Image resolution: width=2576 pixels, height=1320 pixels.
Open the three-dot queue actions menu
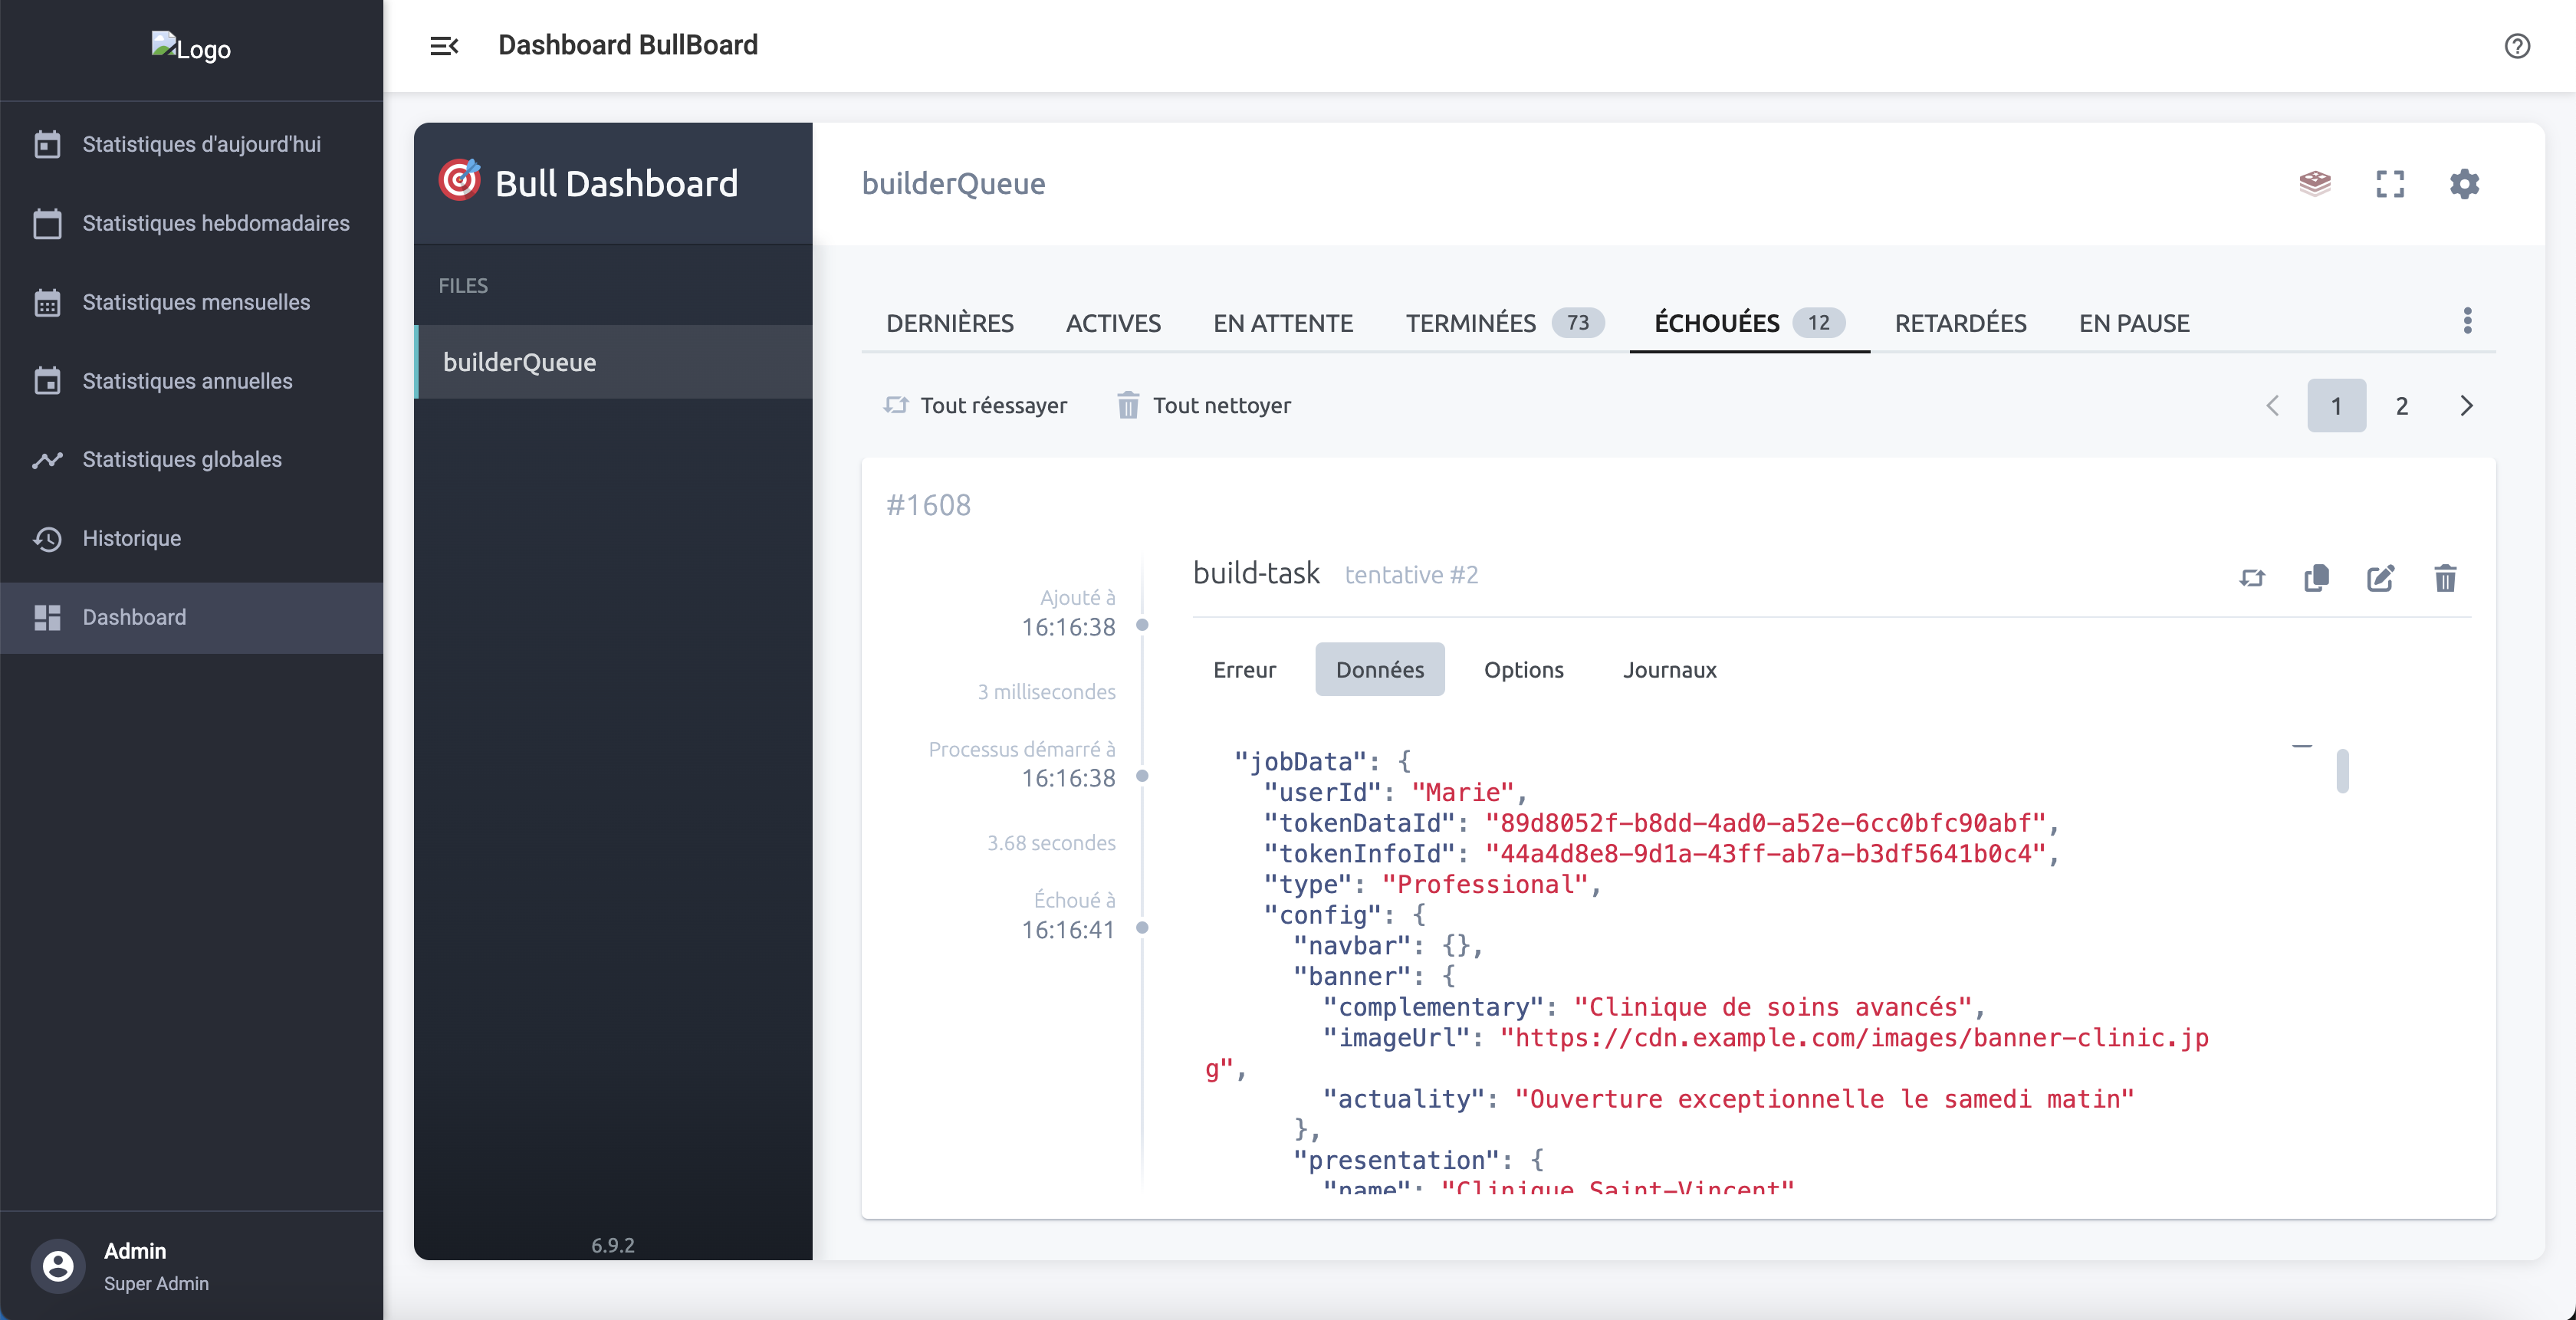click(x=2467, y=321)
